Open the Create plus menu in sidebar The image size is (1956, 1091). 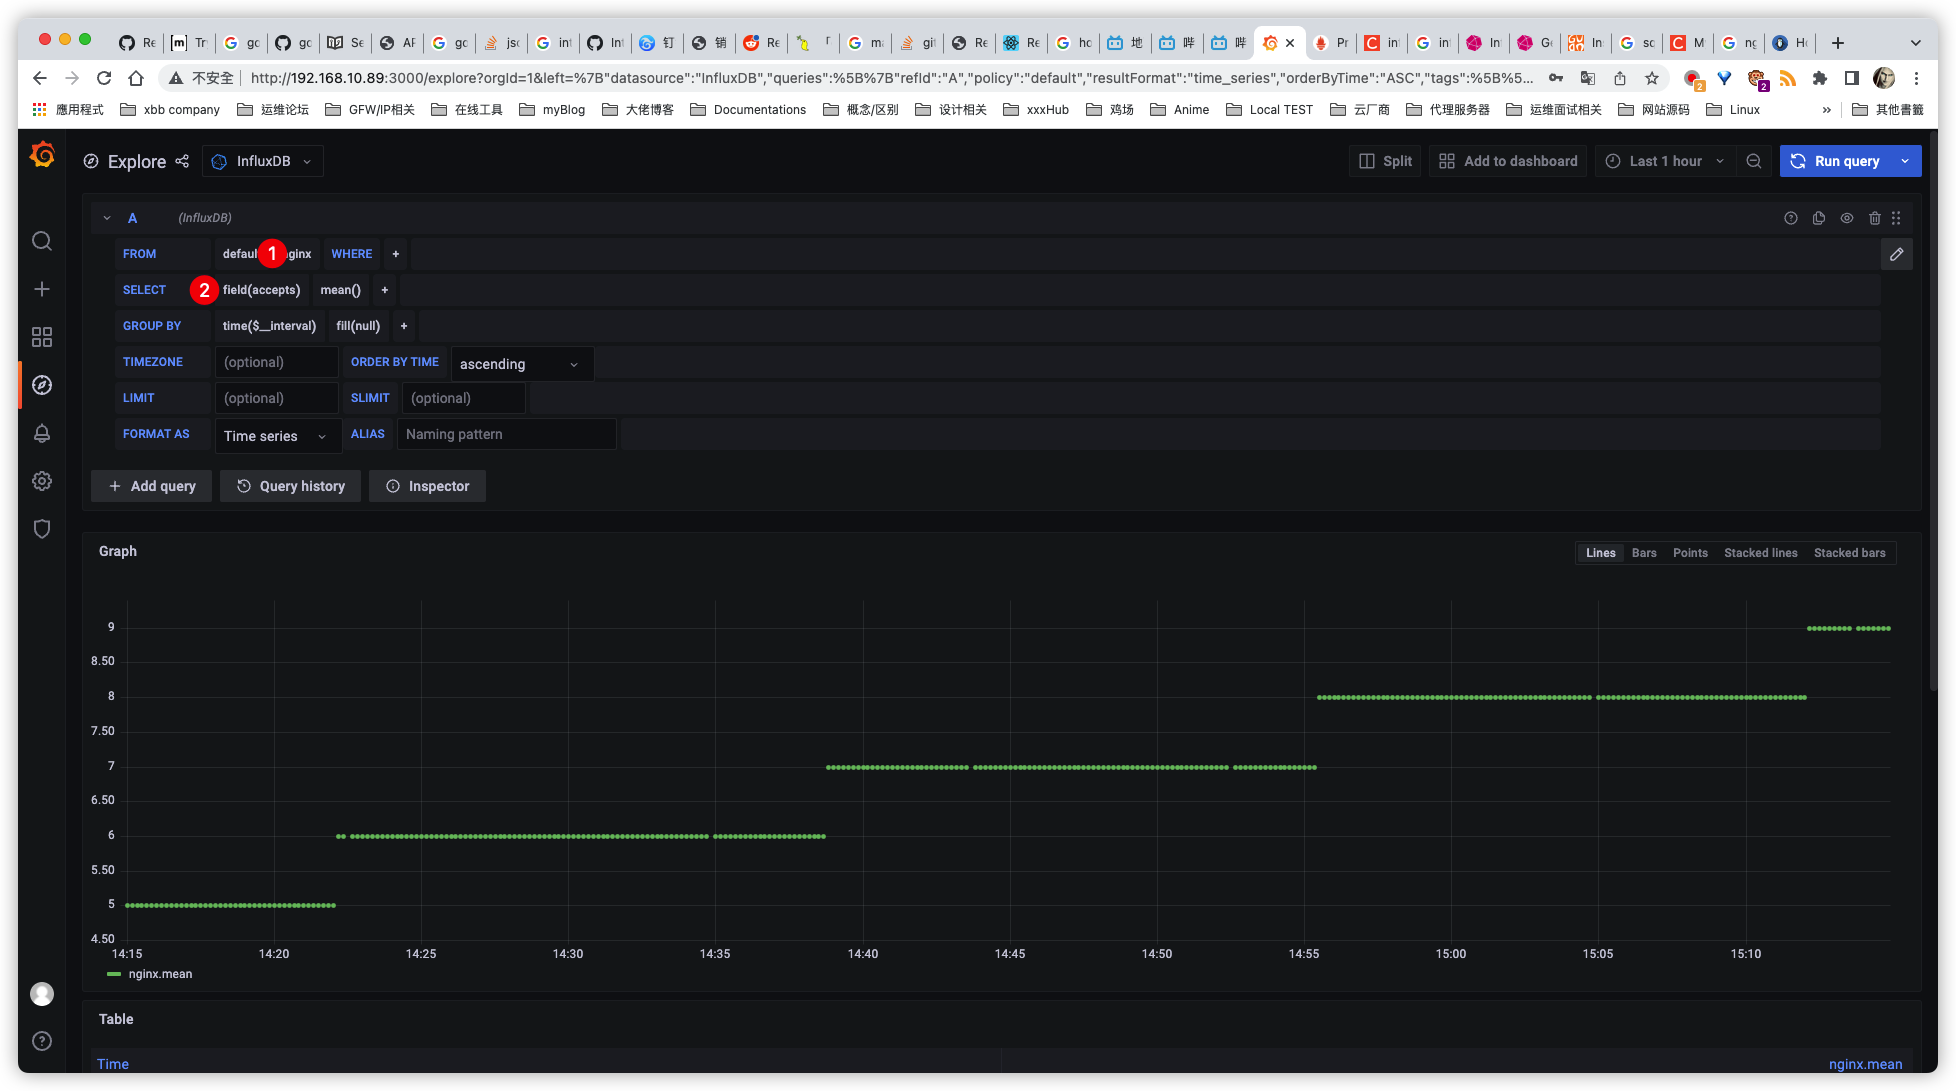(x=42, y=289)
